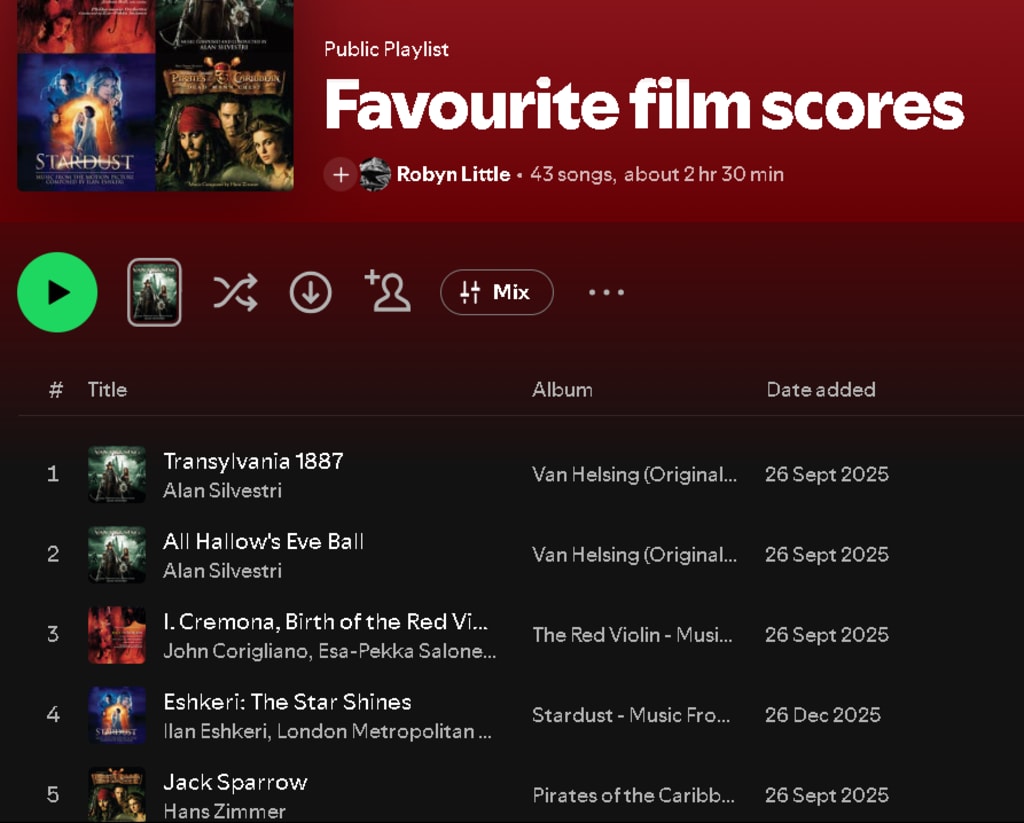Click date 26 Sept 2025 on track 3
This screenshot has height=823, width=1024.
click(827, 635)
